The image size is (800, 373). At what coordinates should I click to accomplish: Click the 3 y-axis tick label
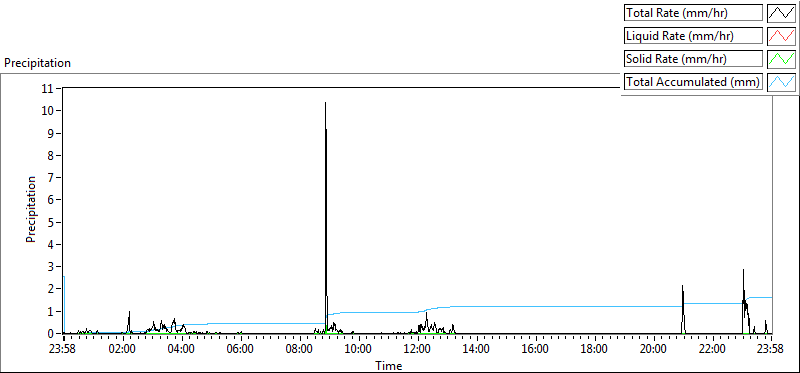(x=52, y=266)
